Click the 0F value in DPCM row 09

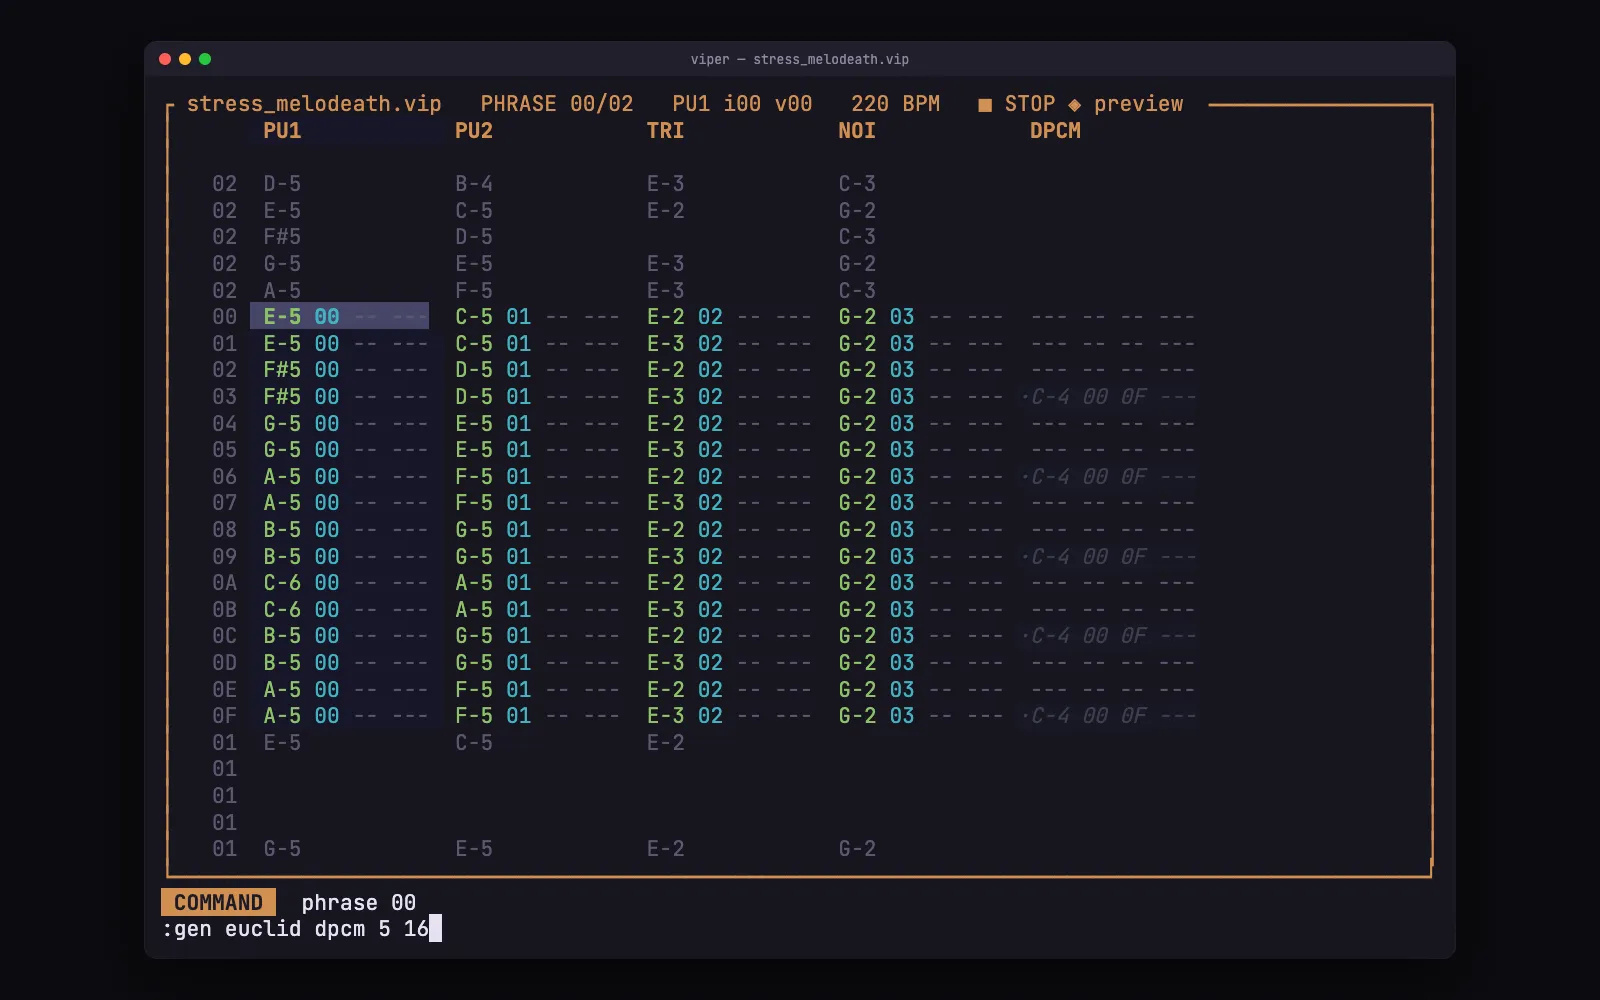[1133, 557]
